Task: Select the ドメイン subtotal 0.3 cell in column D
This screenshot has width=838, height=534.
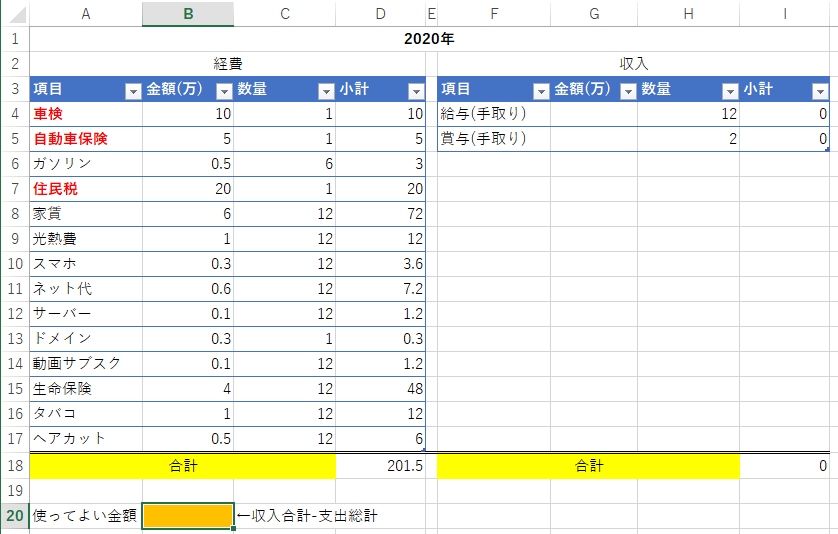Action: tap(381, 339)
